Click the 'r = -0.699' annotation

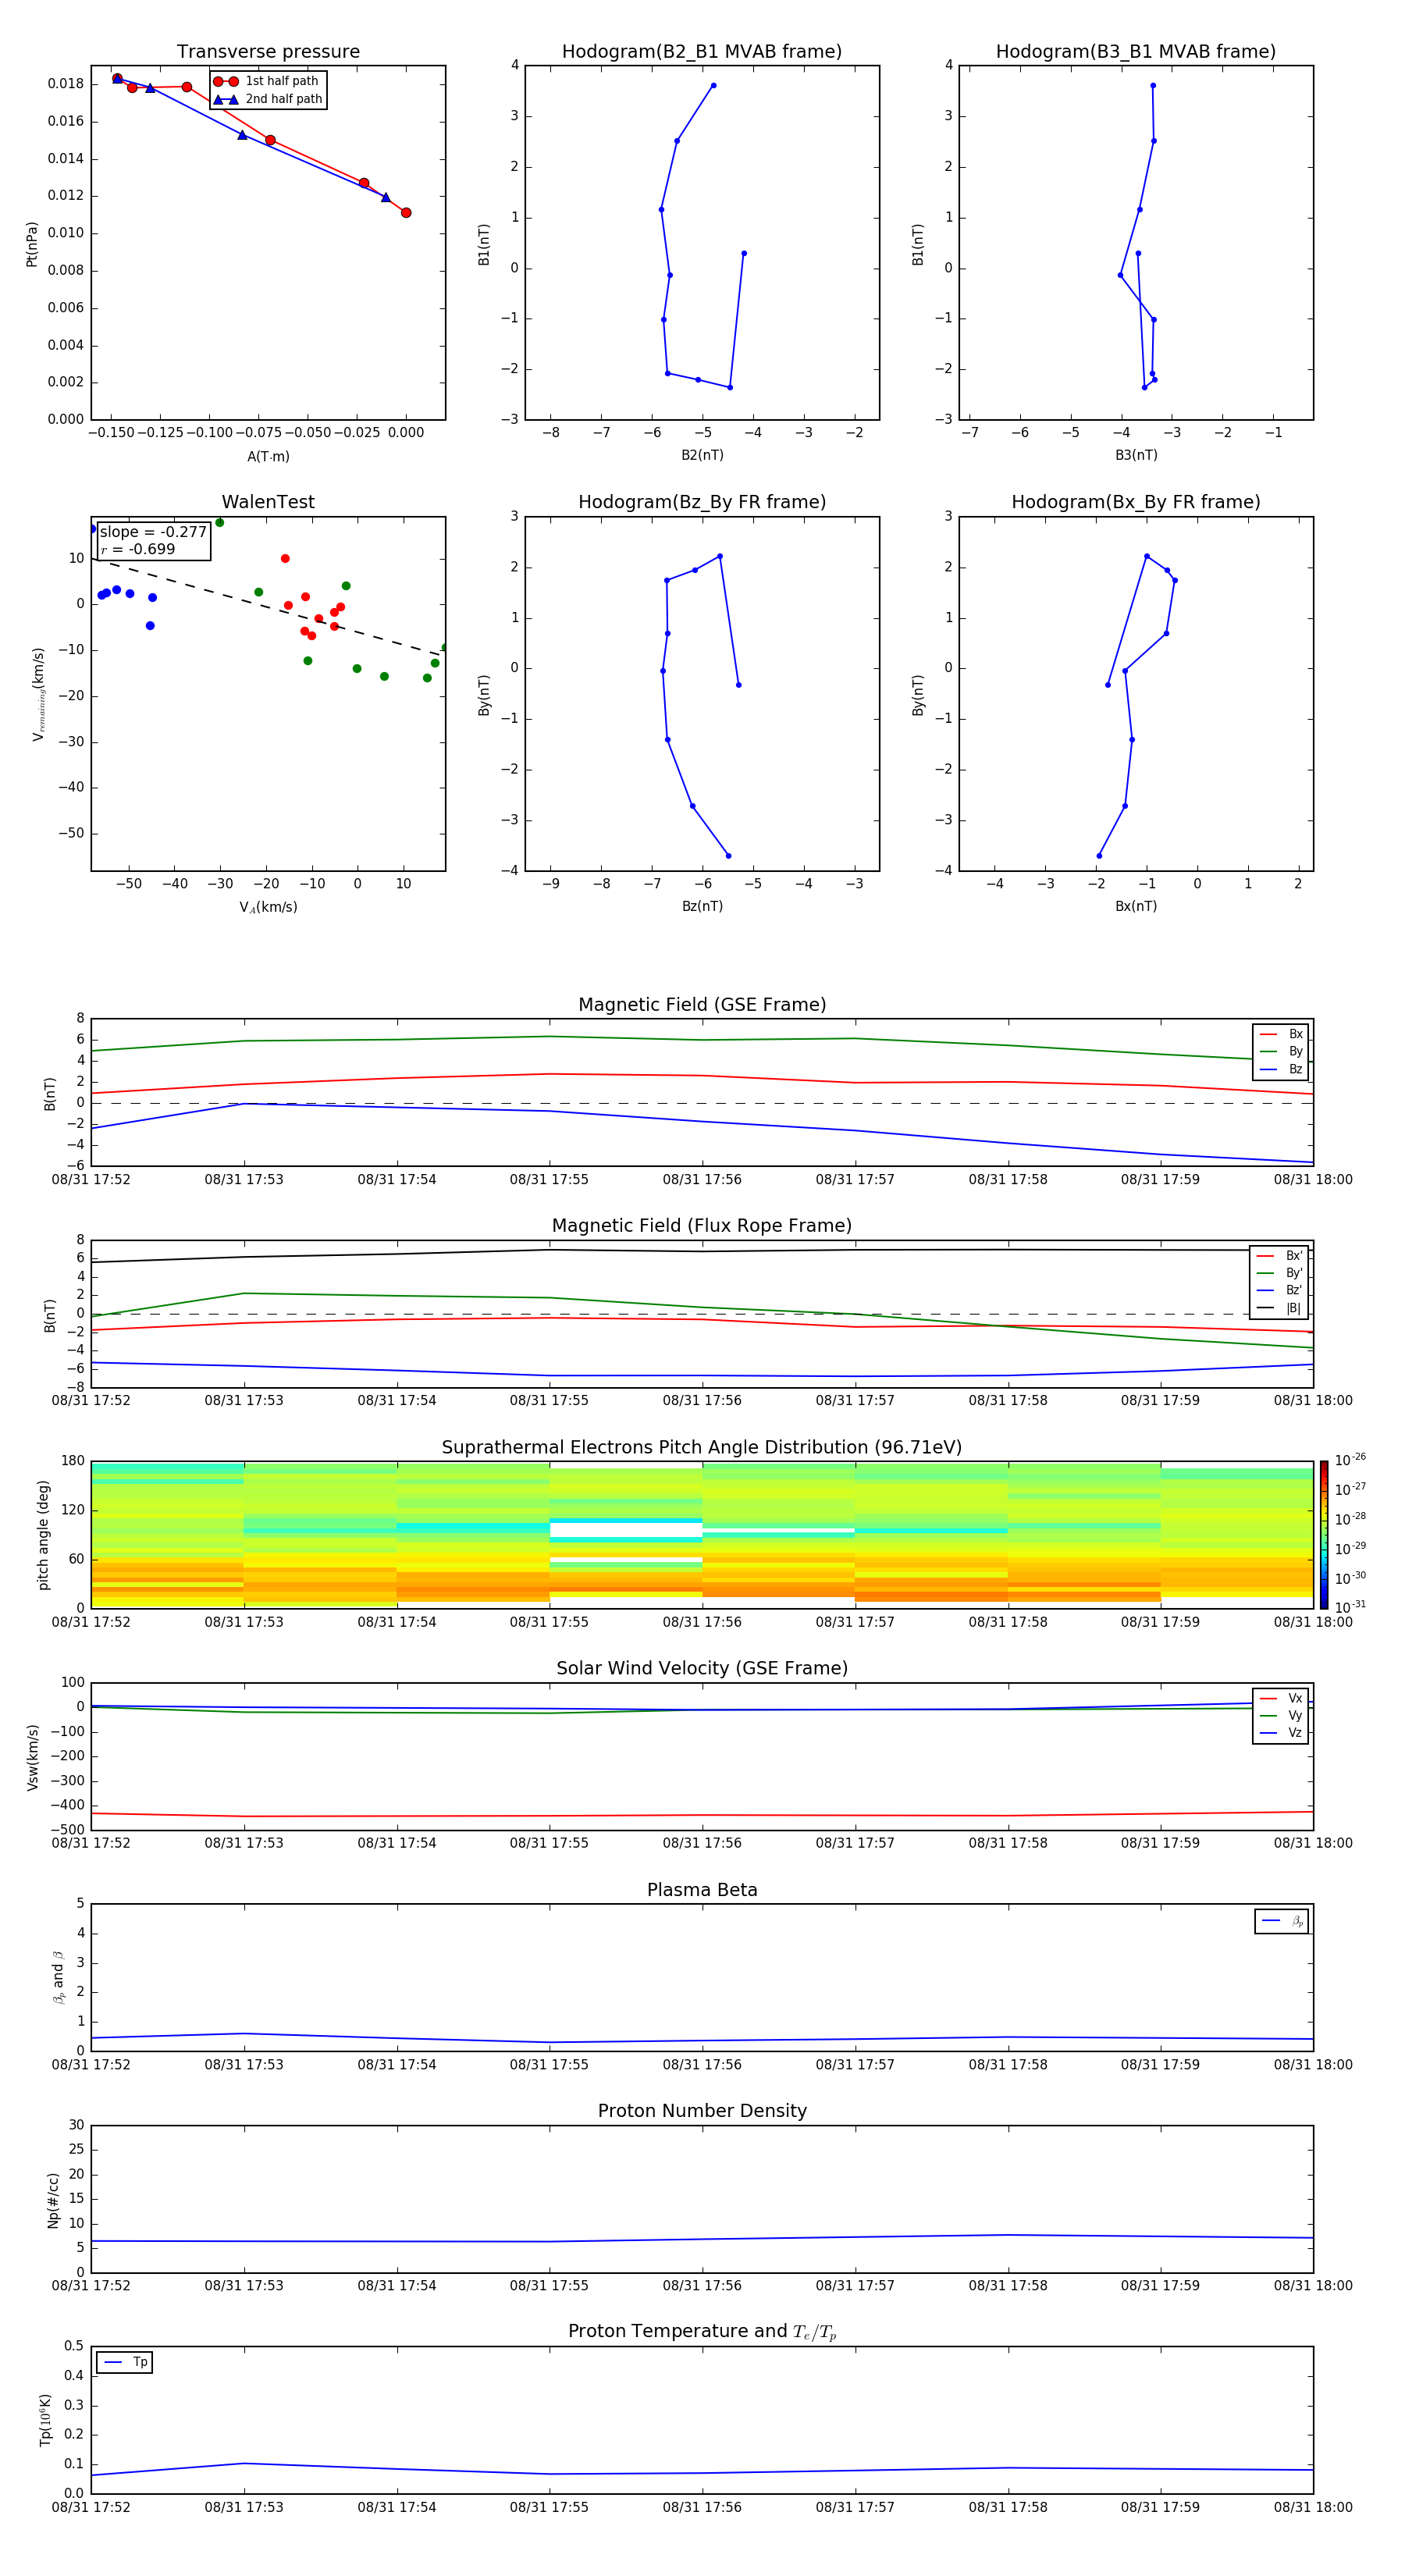click(x=138, y=549)
